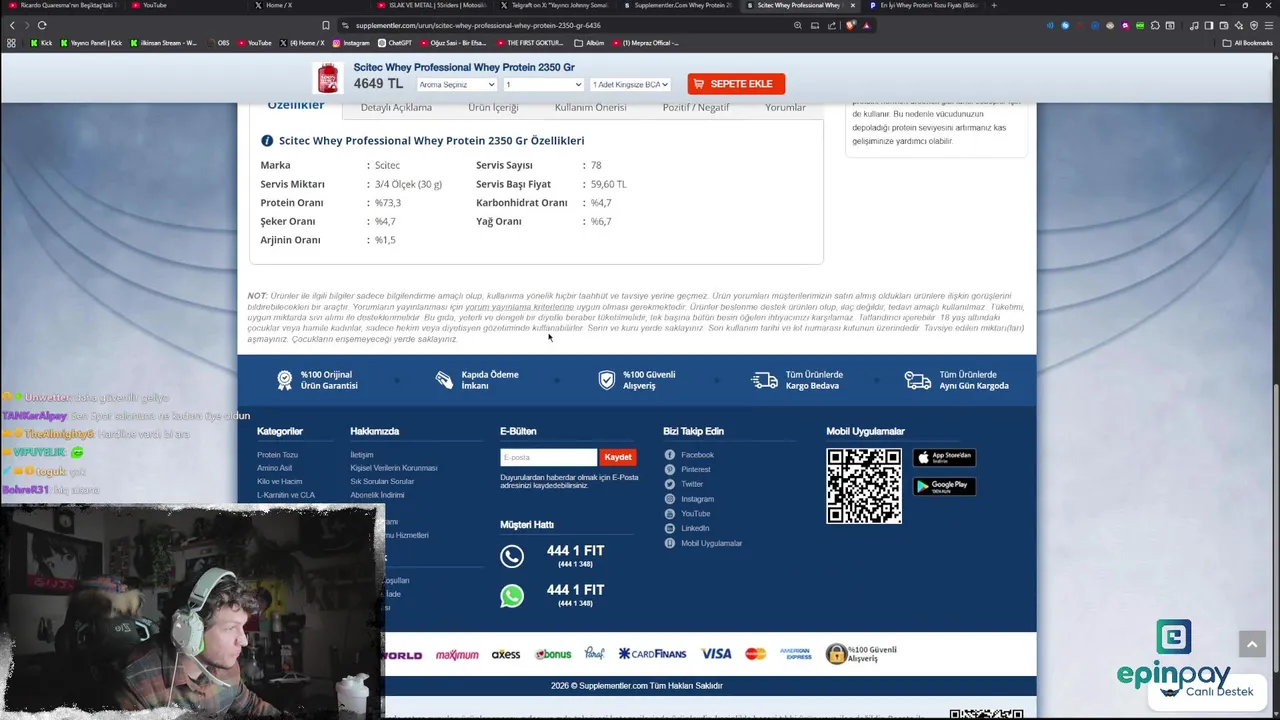Open the Kilo ve Hacim footer link
This screenshot has width=1280, height=720.
279,481
